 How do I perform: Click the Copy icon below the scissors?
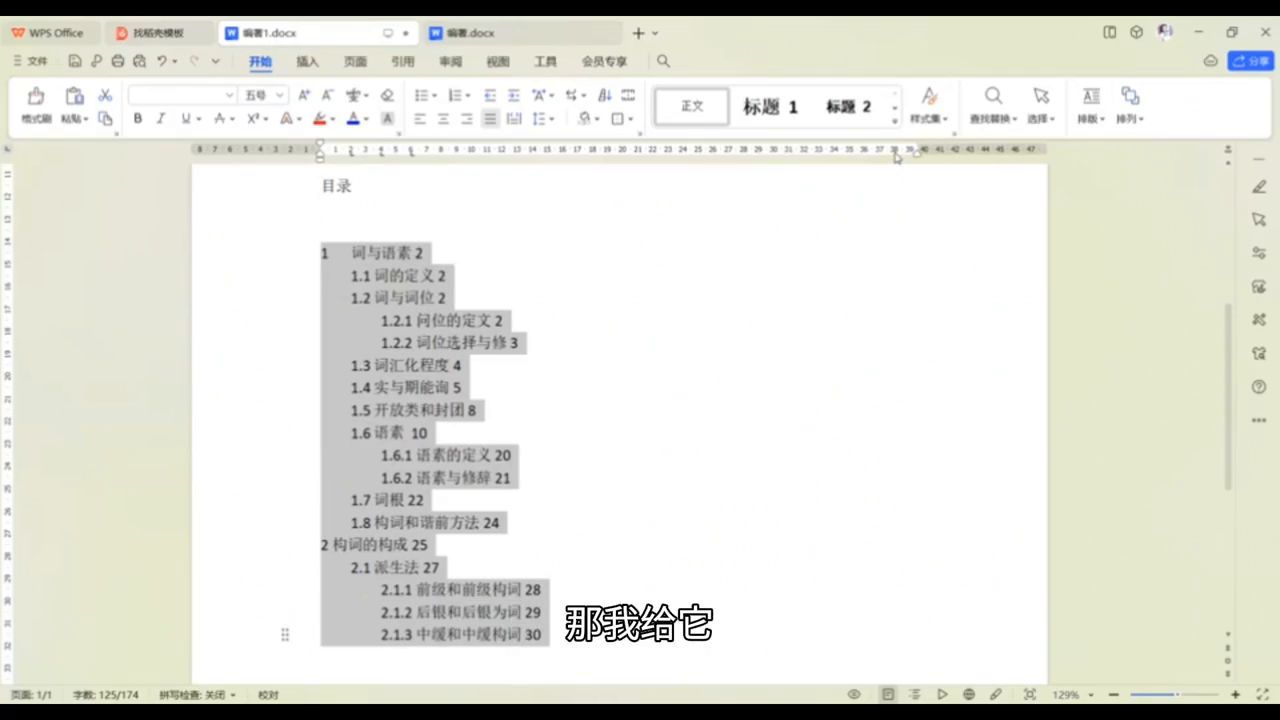tap(105, 118)
